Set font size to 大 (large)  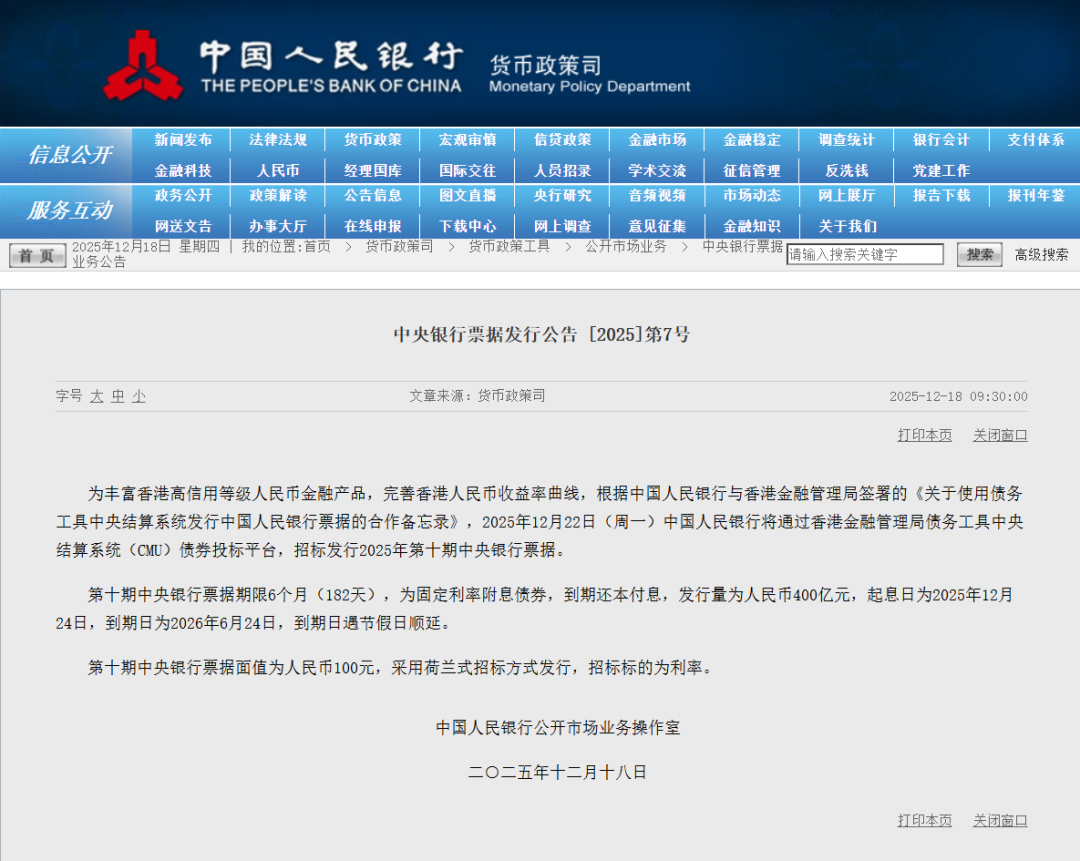(x=96, y=396)
